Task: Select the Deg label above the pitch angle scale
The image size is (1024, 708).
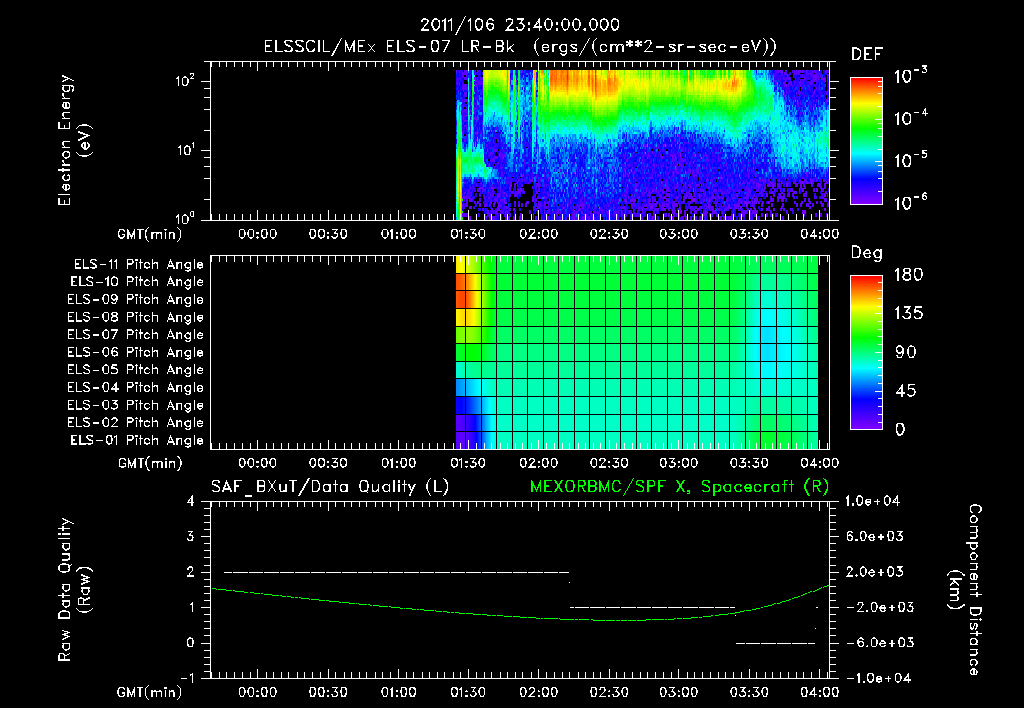Action: [x=867, y=253]
